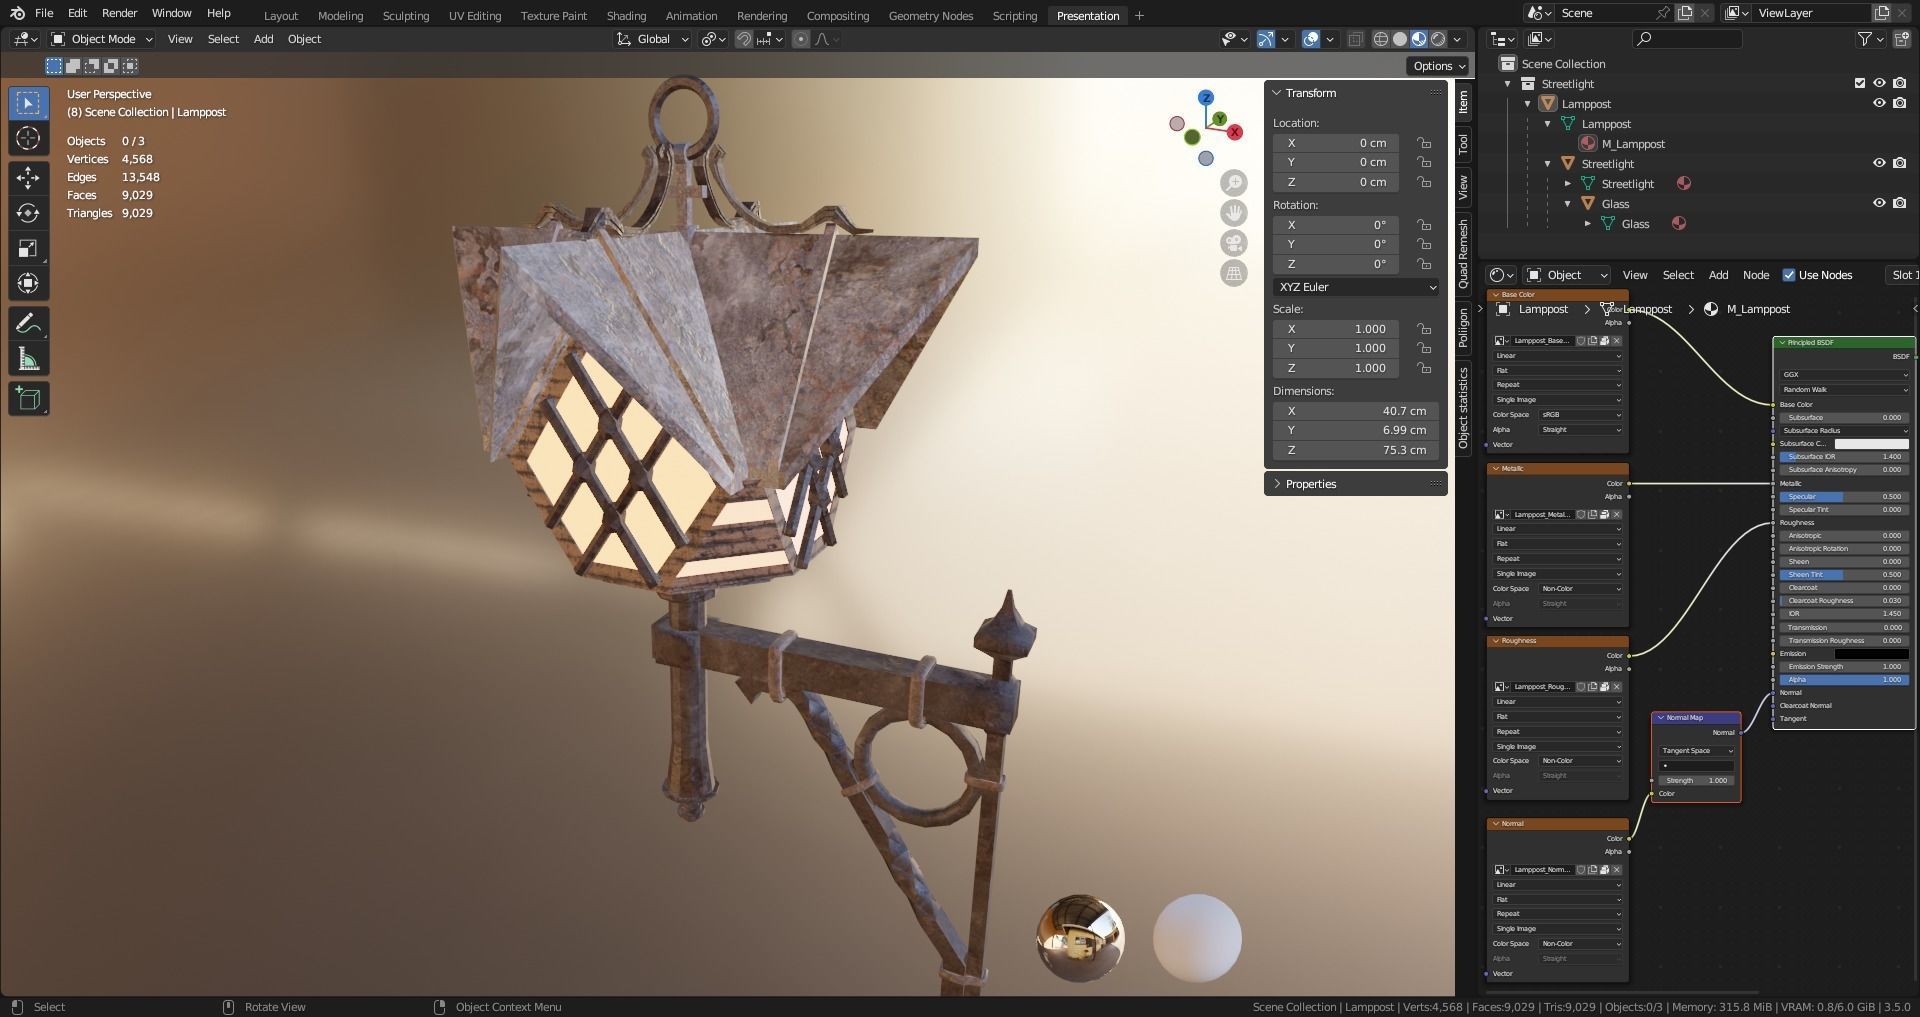Open the Render menu
1920x1017 pixels.
[119, 13]
